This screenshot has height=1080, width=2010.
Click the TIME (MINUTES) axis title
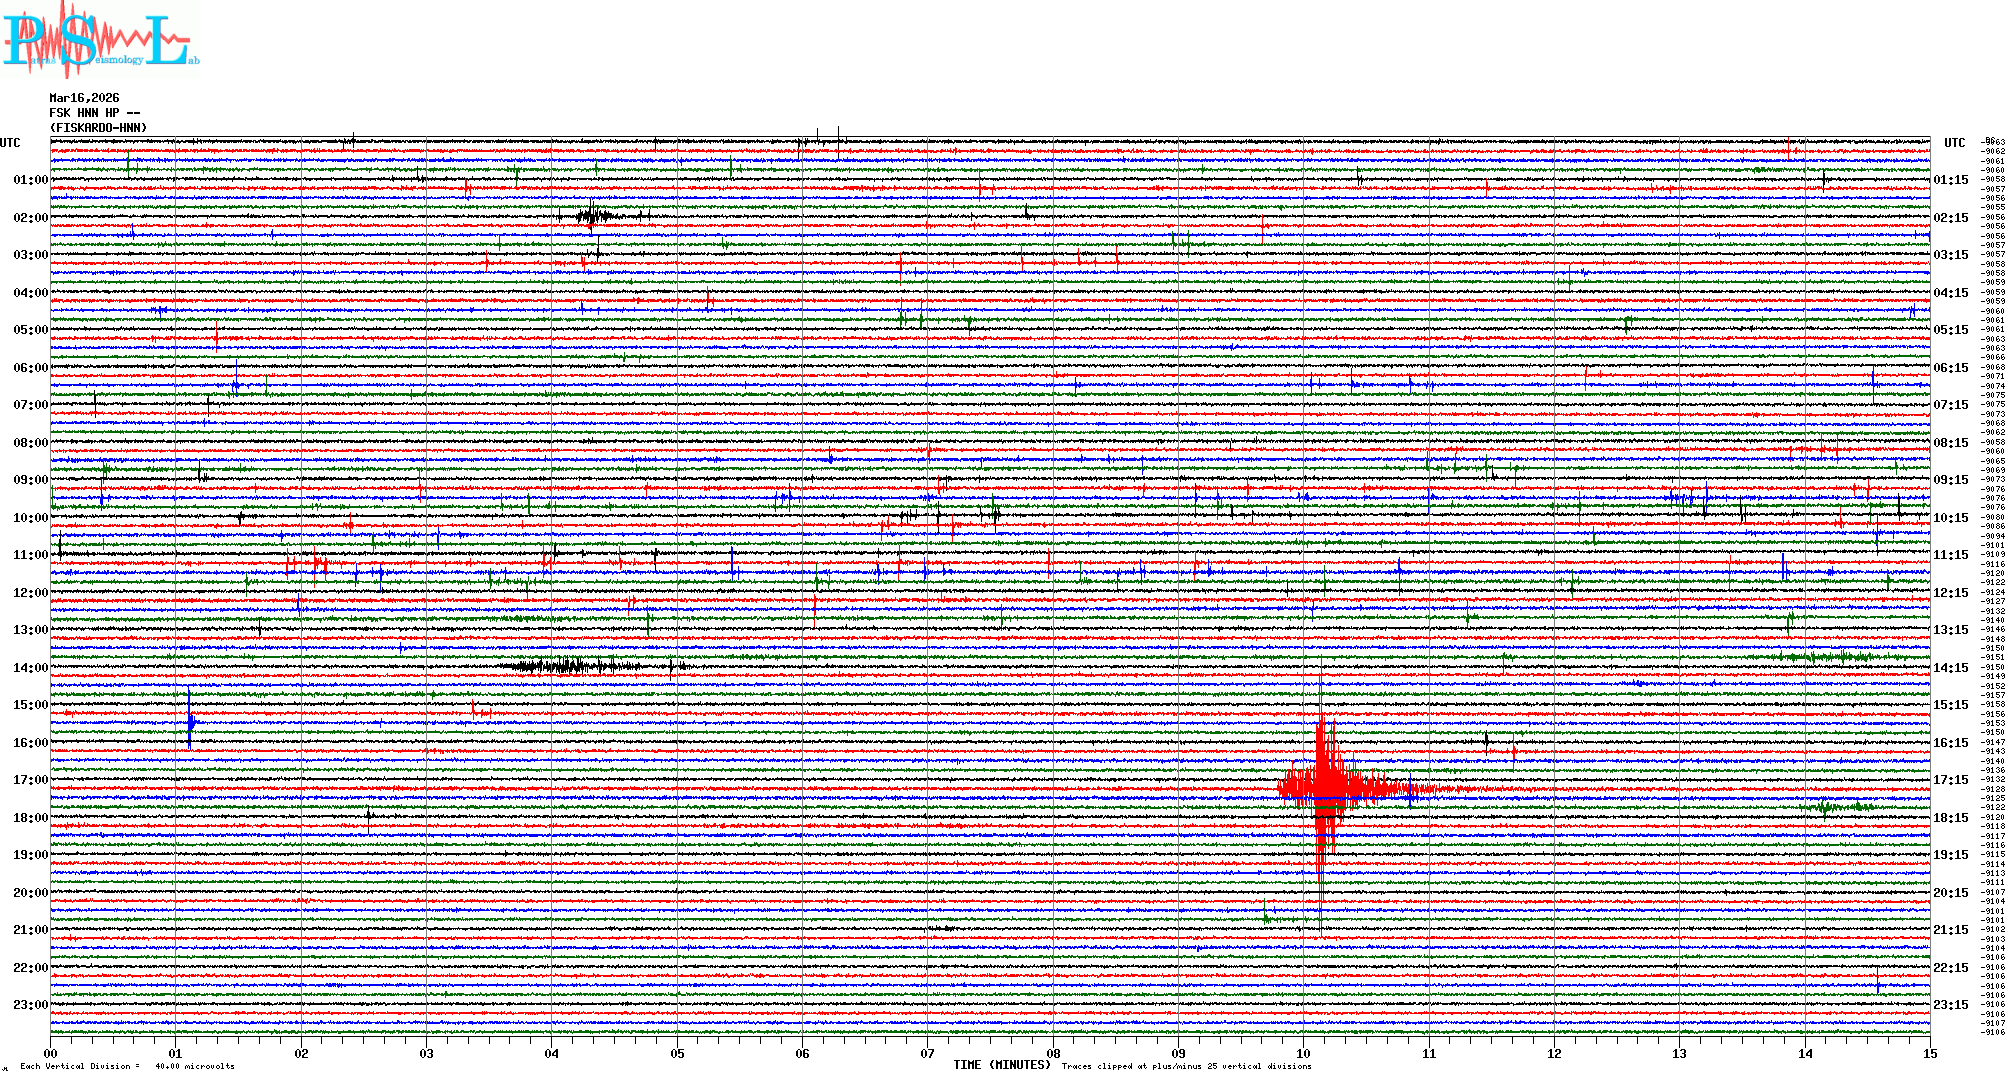pyautogui.click(x=1001, y=1065)
